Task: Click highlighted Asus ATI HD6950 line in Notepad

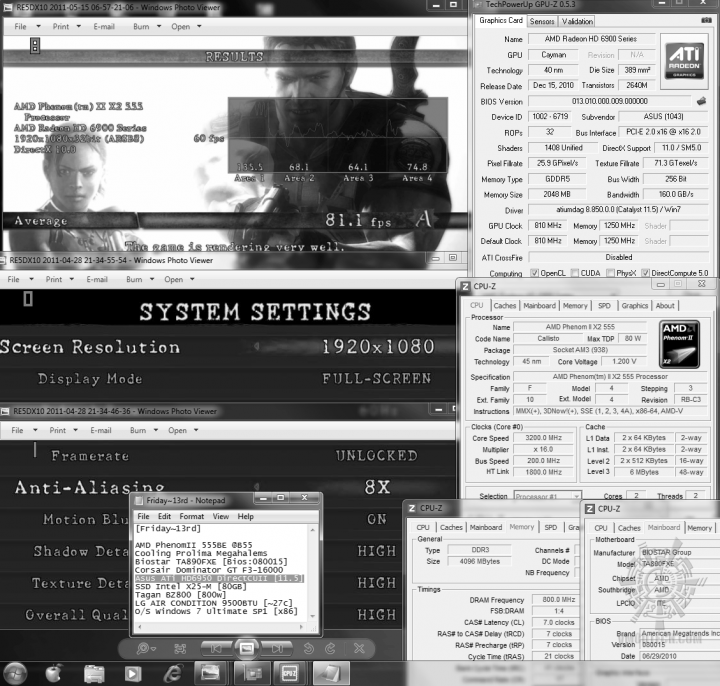Action: 219,578
